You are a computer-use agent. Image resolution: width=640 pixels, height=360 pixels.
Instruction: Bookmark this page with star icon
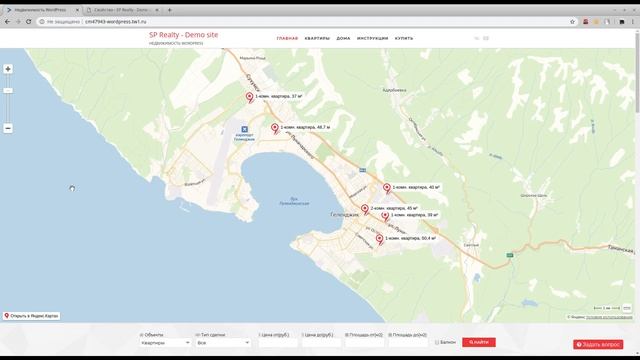click(573, 22)
